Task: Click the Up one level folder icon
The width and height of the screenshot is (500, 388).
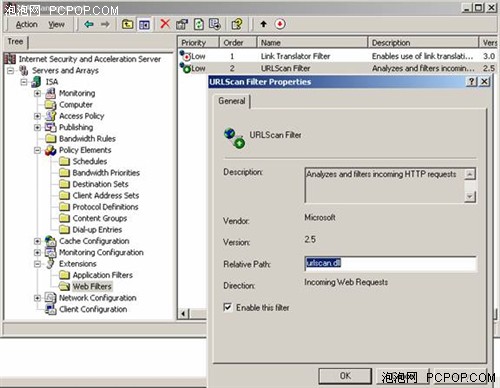Action: (x=127, y=24)
